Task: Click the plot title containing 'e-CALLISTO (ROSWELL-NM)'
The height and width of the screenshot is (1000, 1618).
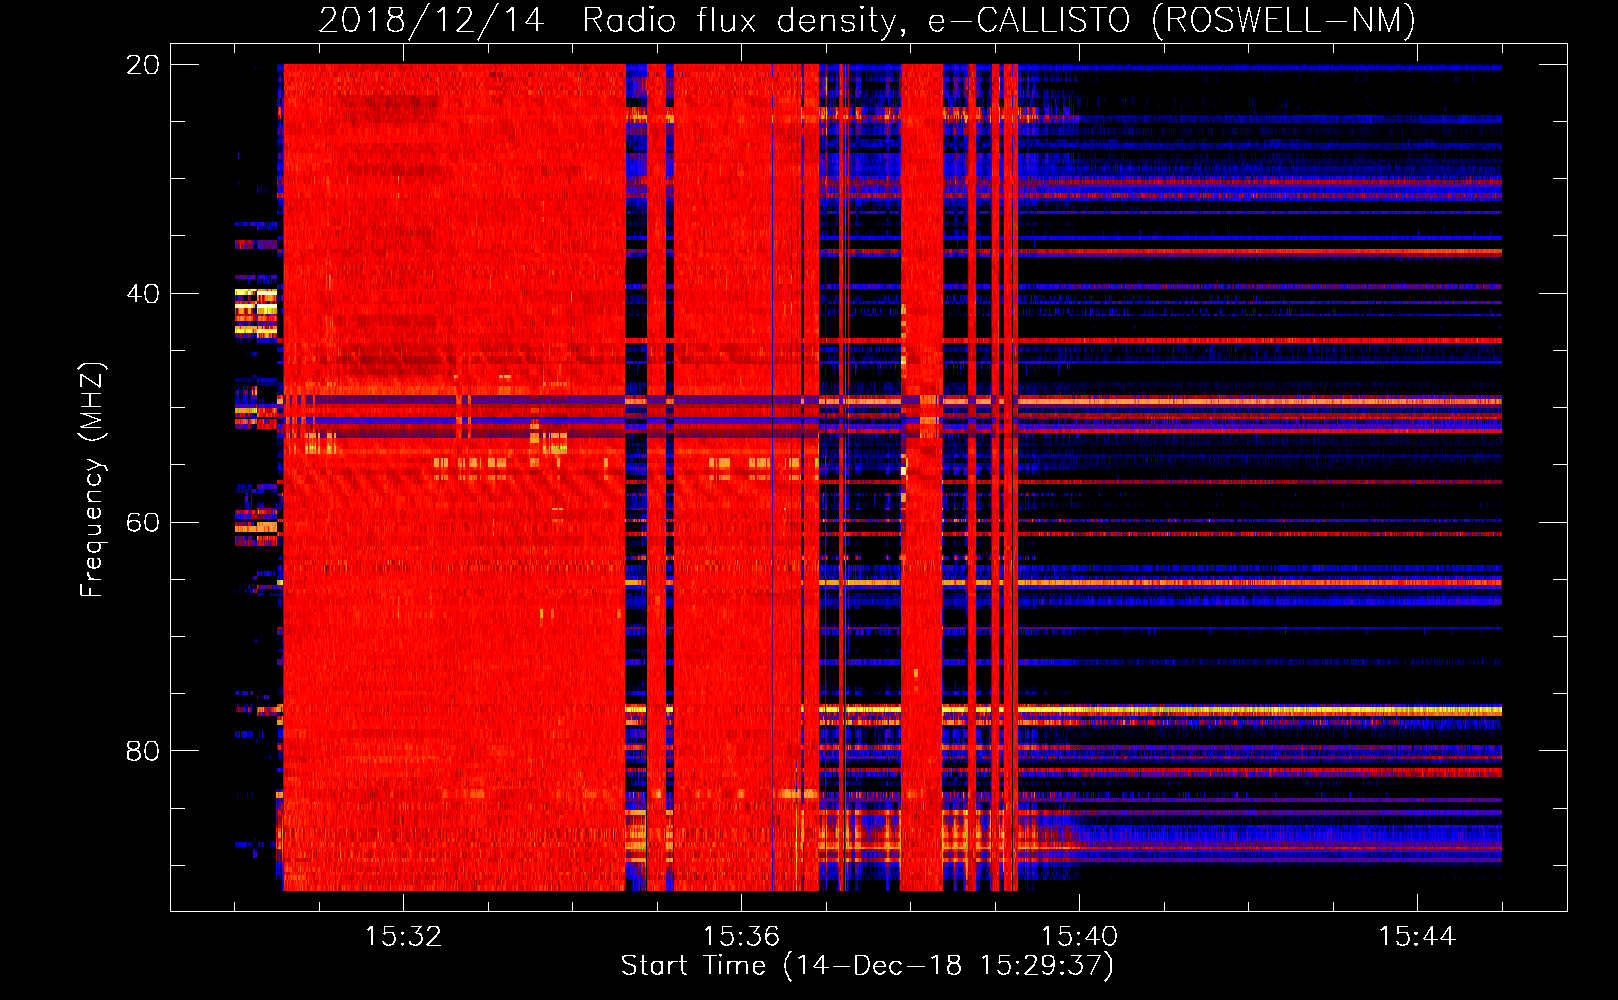Action: [x=867, y=21]
